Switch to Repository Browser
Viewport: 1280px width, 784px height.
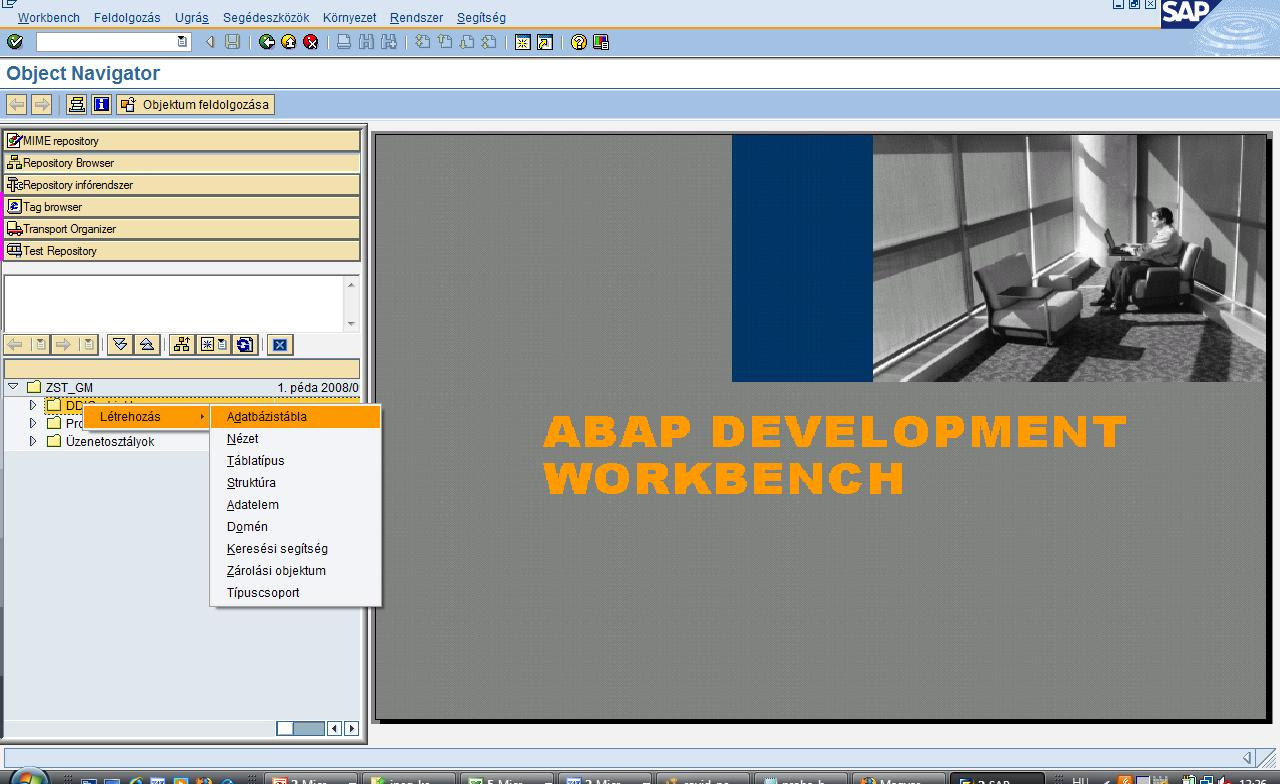click(x=182, y=163)
